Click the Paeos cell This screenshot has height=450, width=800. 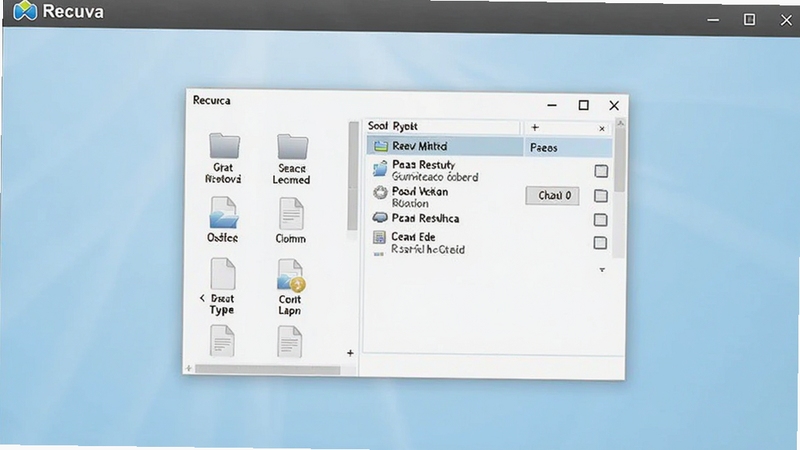pos(568,147)
